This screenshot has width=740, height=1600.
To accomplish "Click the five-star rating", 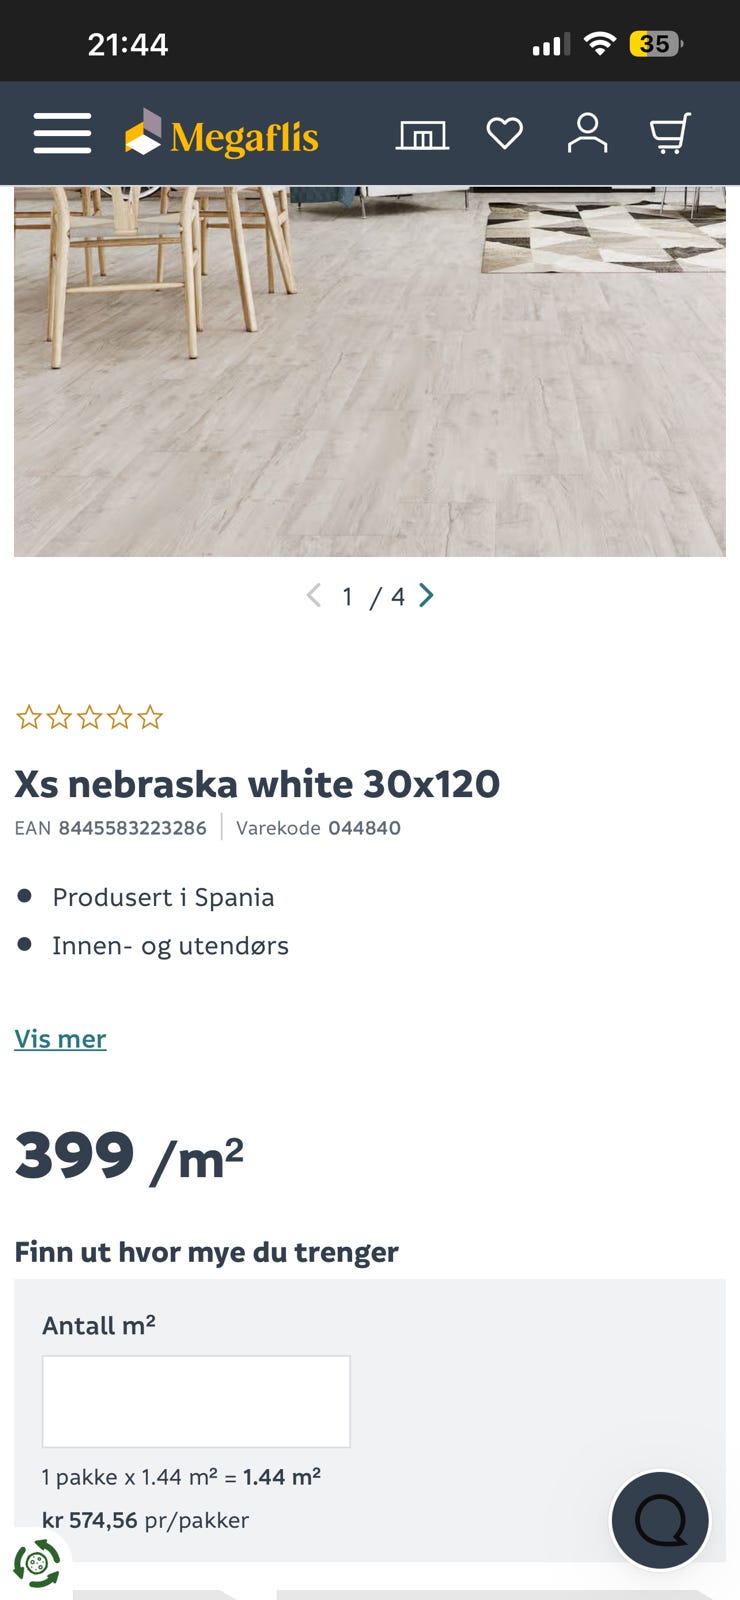I will tap(89, 717).
